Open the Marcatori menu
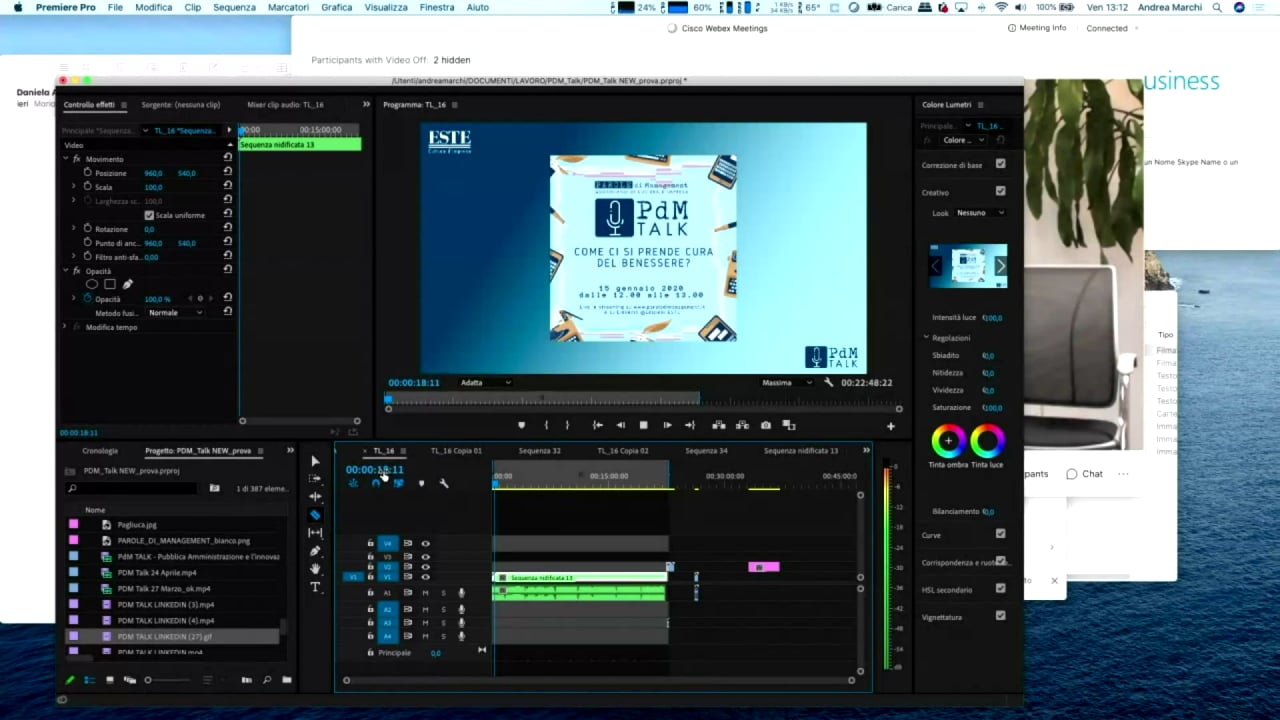This screenshot has height=720, width=1280. point(288,7)
